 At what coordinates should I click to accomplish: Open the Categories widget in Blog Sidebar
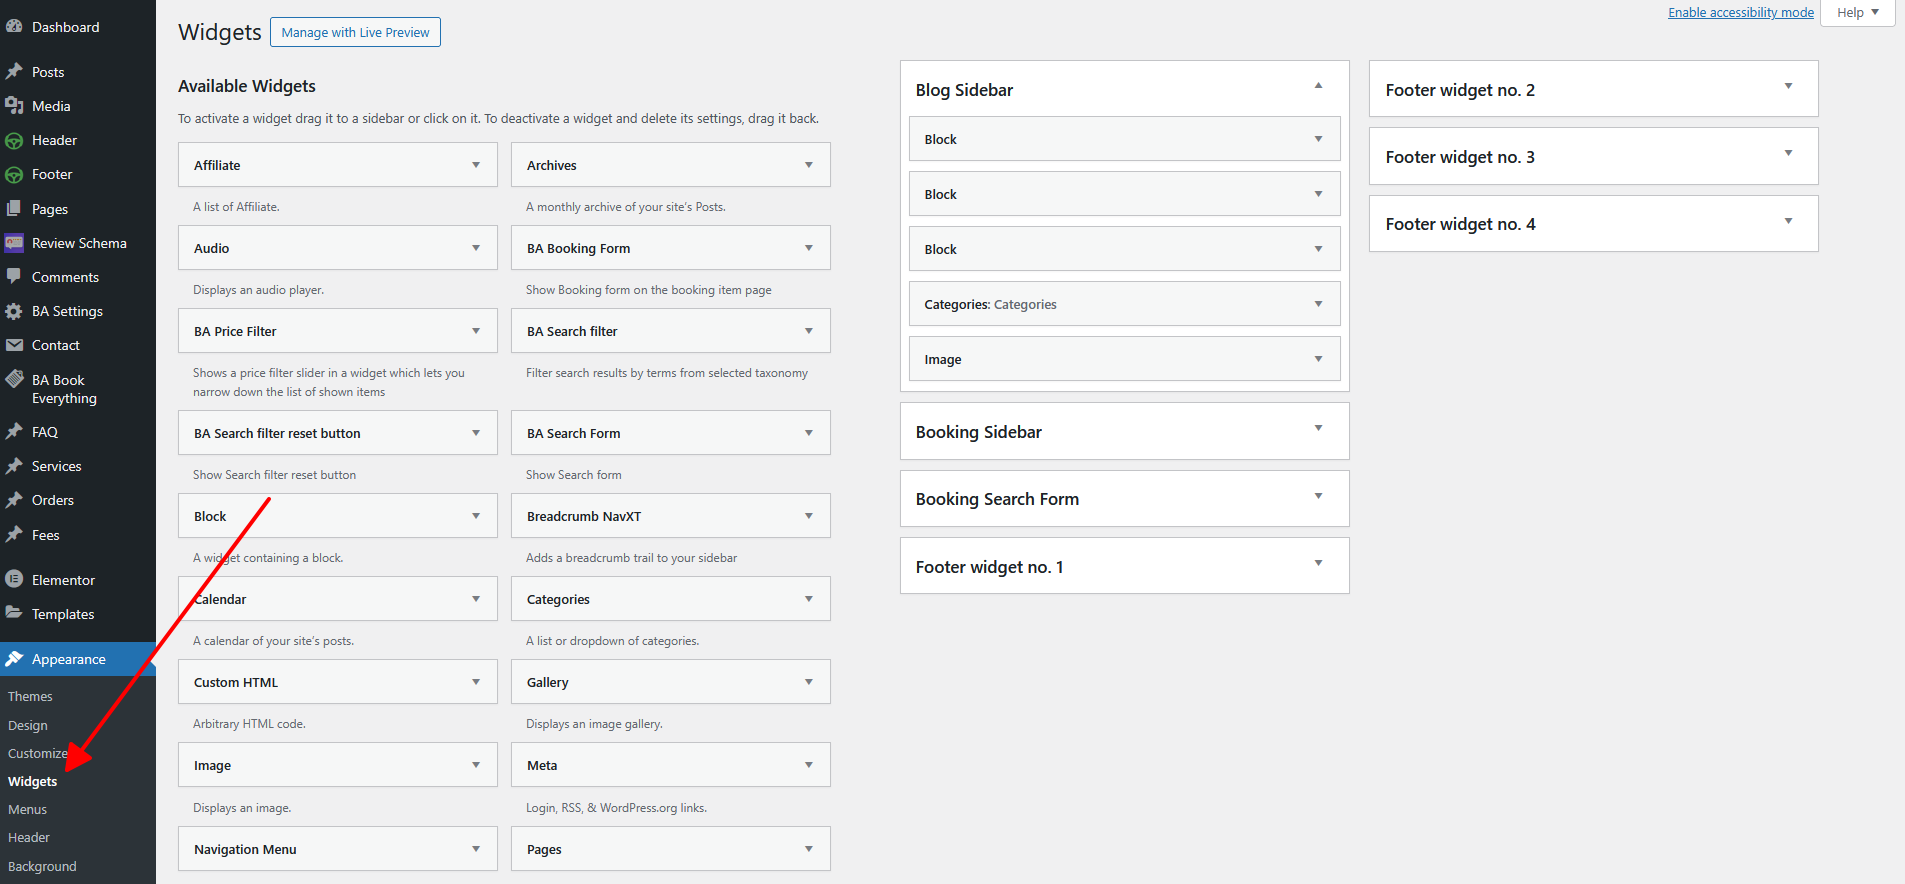(1318, 304)
